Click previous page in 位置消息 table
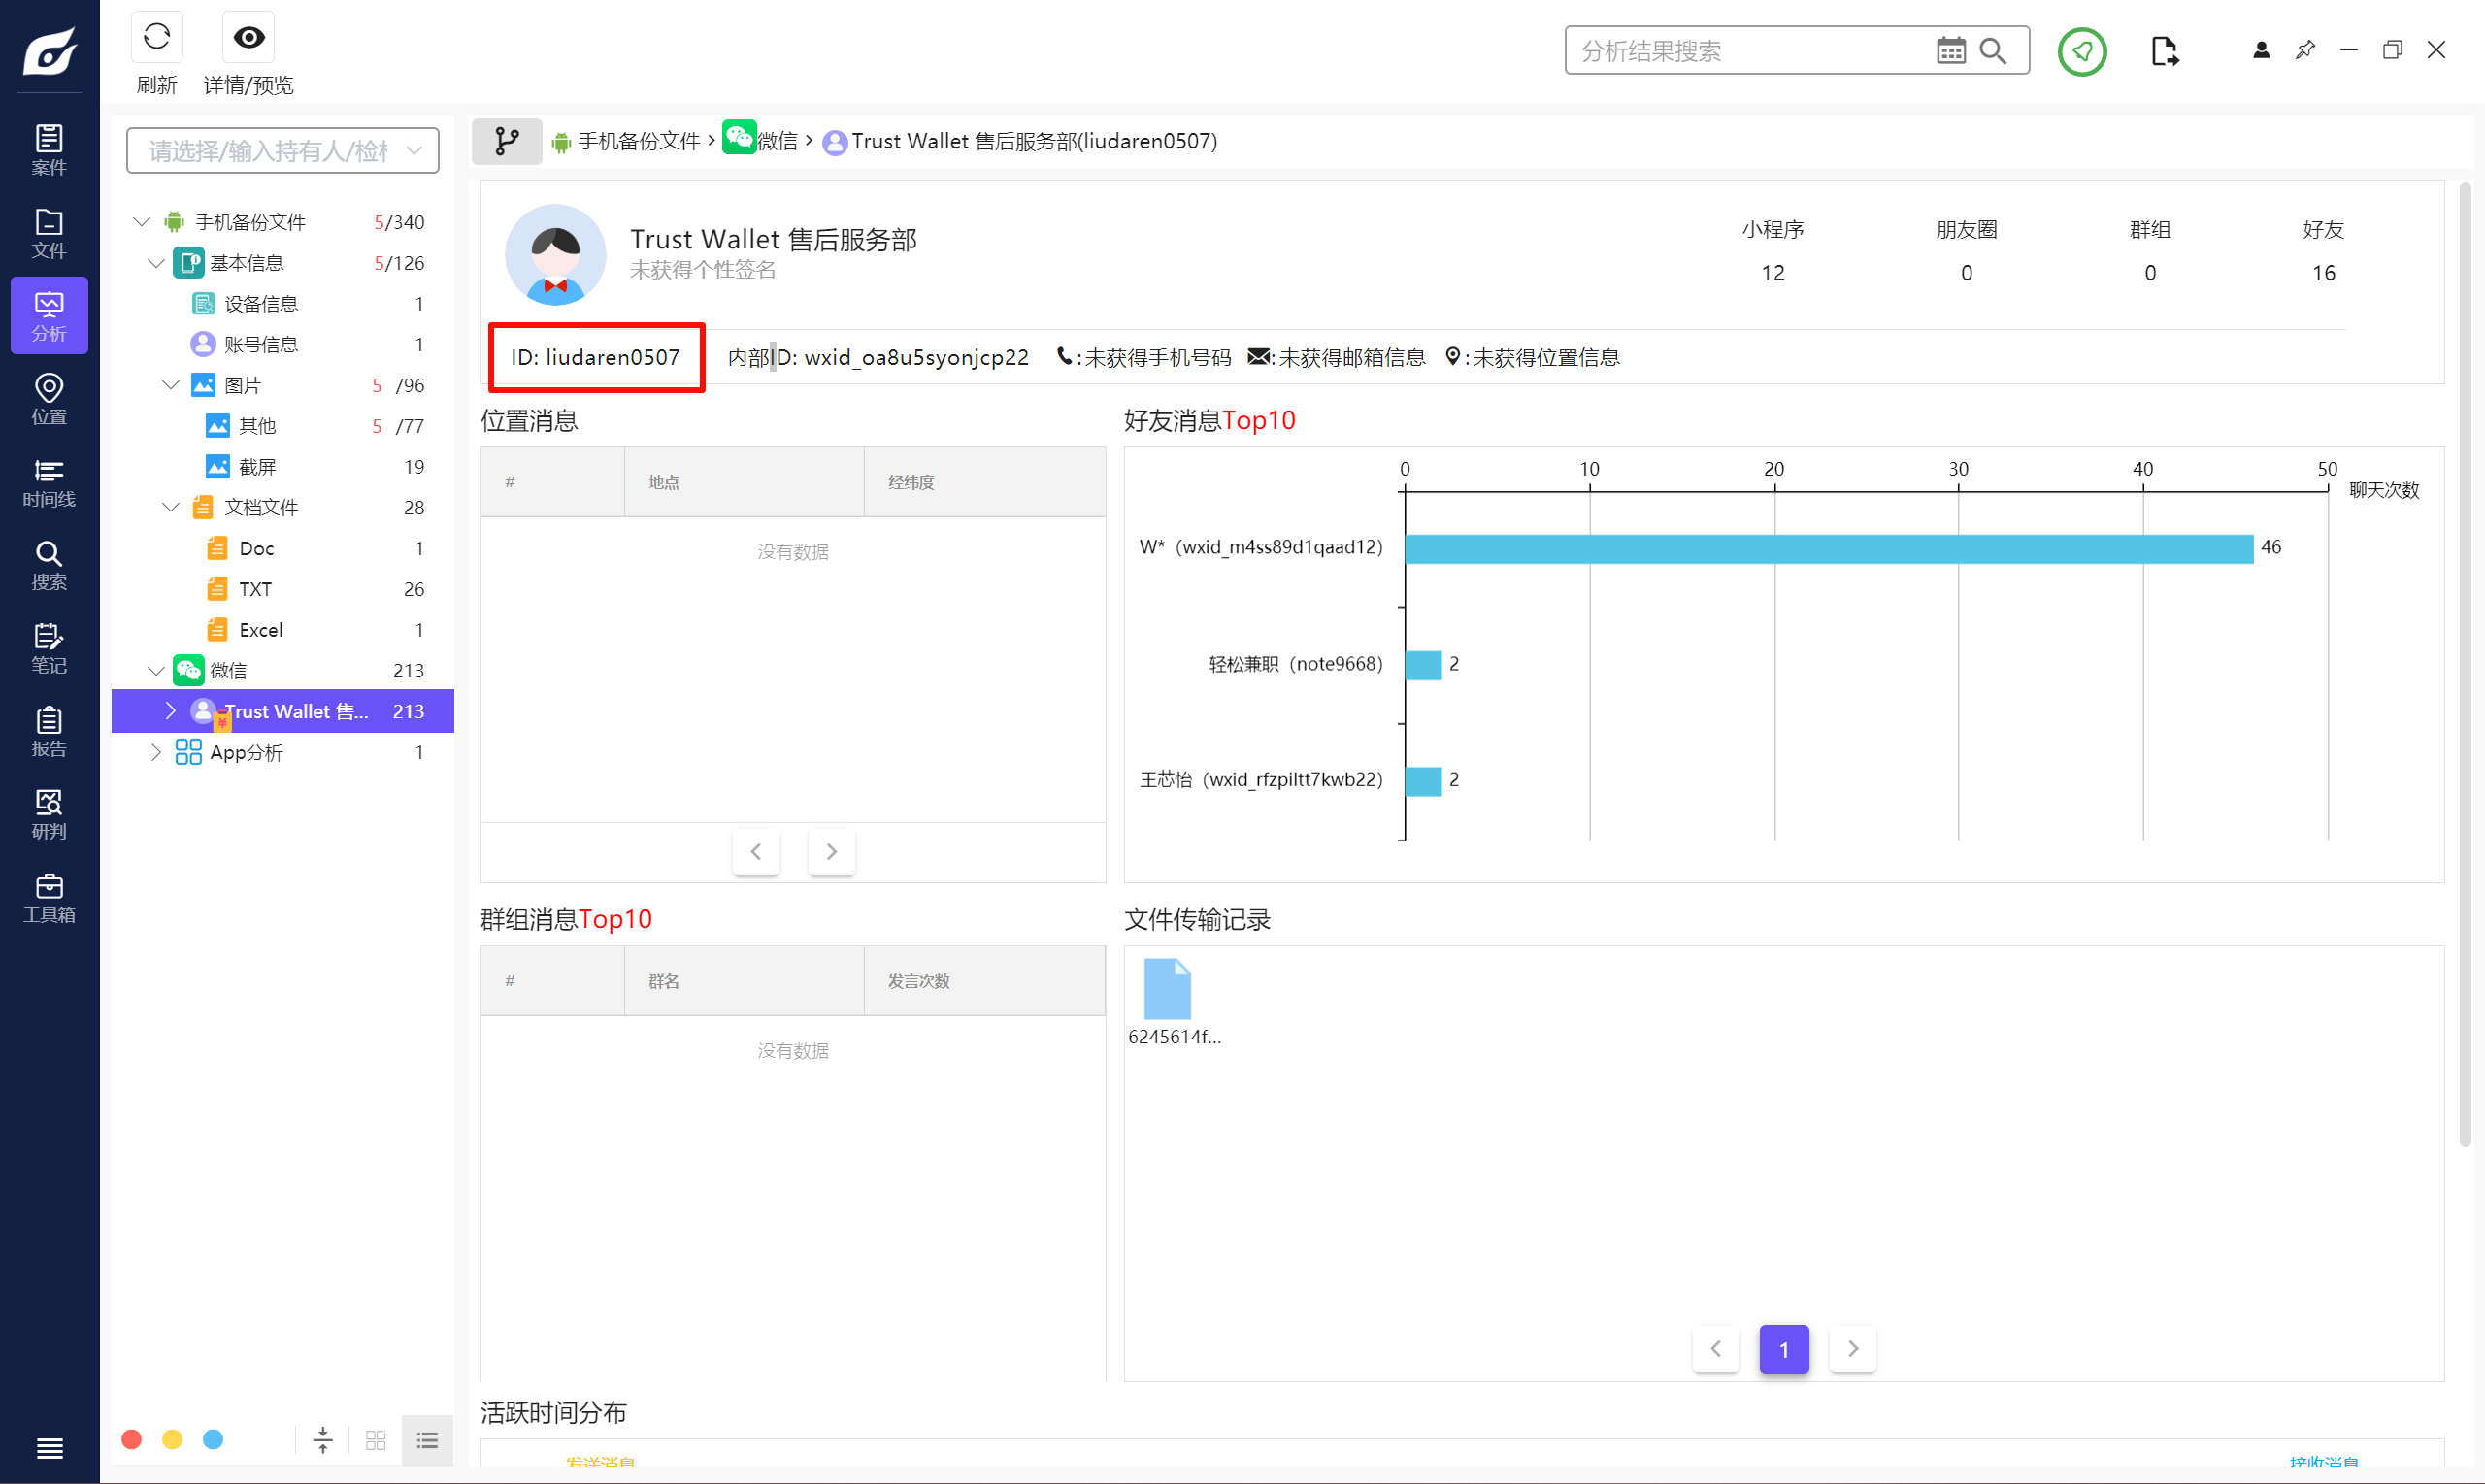Screen dimensions: 2485x1484 [756, 851]
